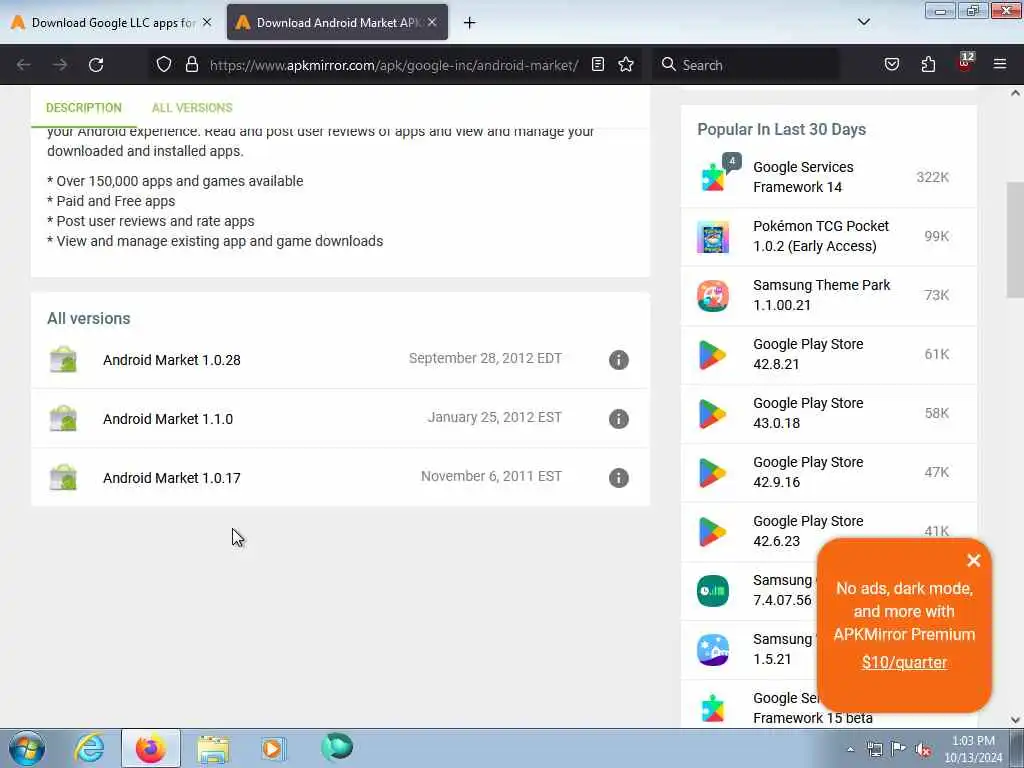The width and height of the screenshot is (1024, 768).
Task: Click the Google Play Store 42.8.21 icon
Action: coord(713,355)
